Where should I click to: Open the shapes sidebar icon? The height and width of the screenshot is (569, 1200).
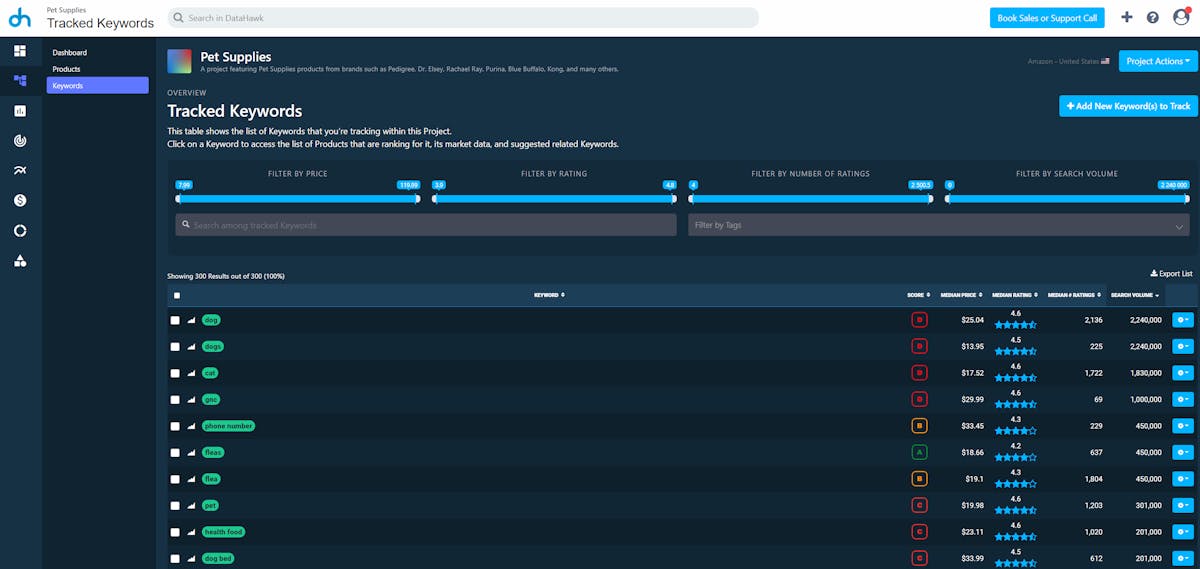(20, 261)
